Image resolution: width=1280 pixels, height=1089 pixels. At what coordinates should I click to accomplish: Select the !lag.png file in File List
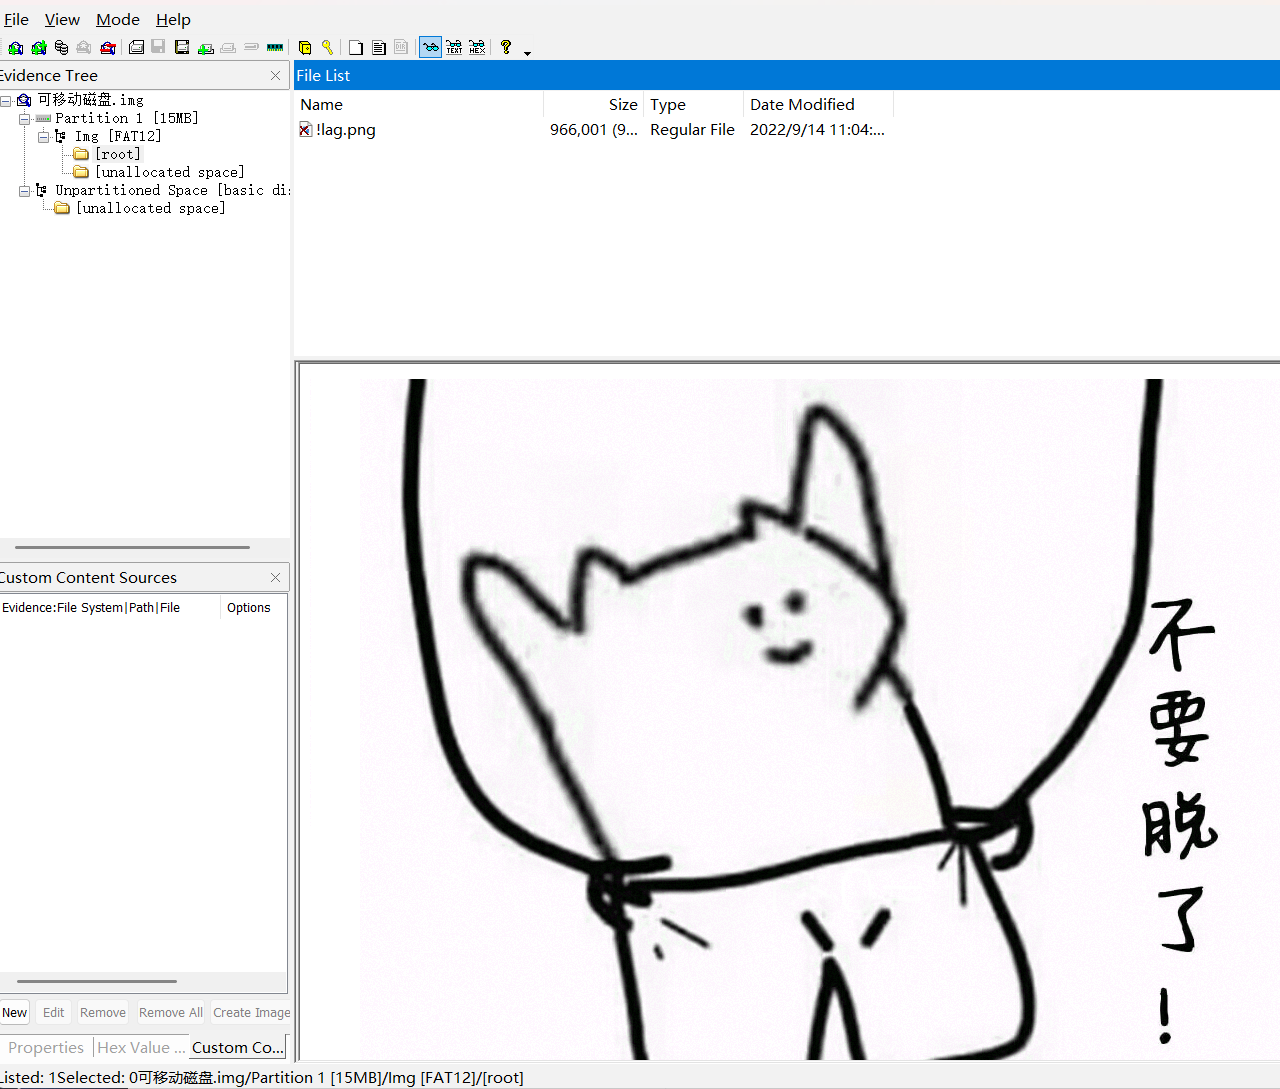tap(345, 130)
